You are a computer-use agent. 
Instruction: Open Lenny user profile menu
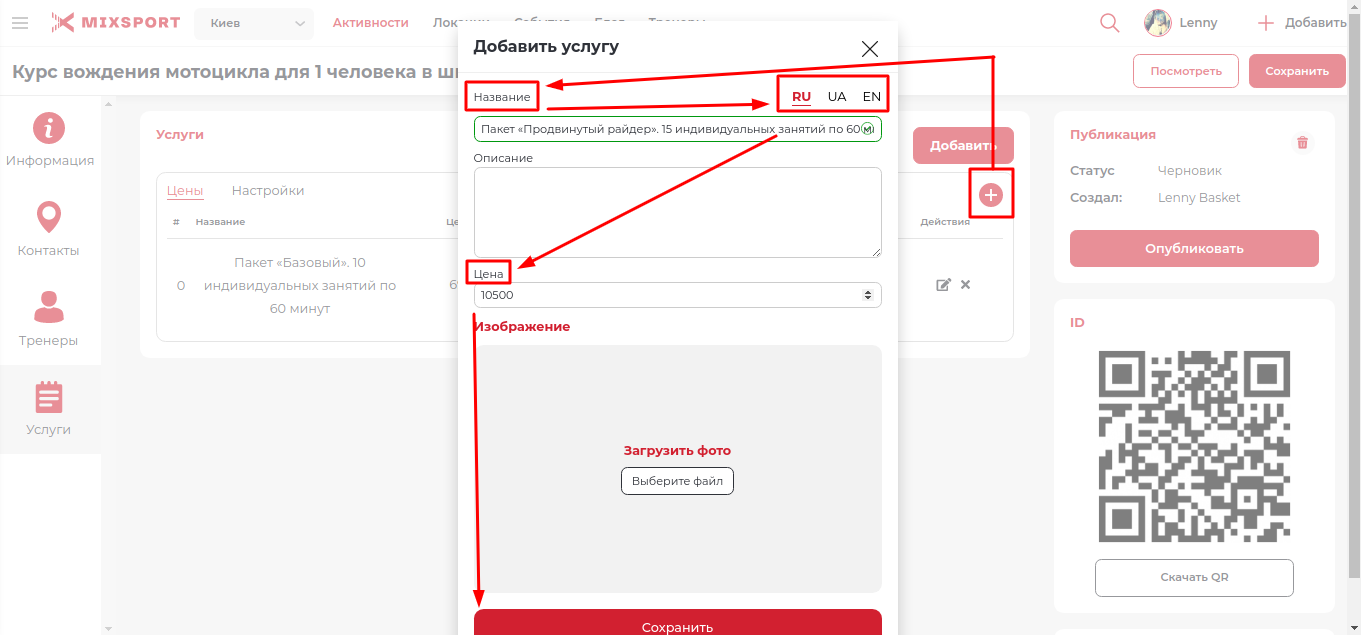pyautogui.click(x=1182, y=23)
